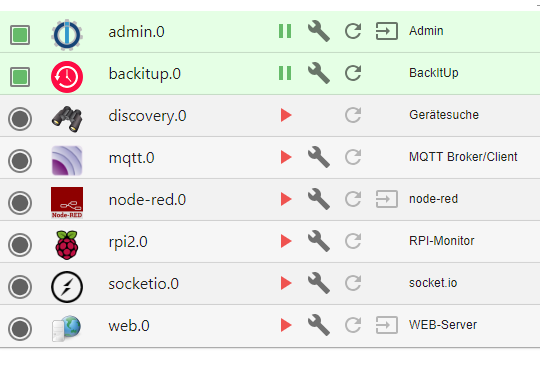Restart backitup.0 using the reload icon

click(x=353, y=73)
